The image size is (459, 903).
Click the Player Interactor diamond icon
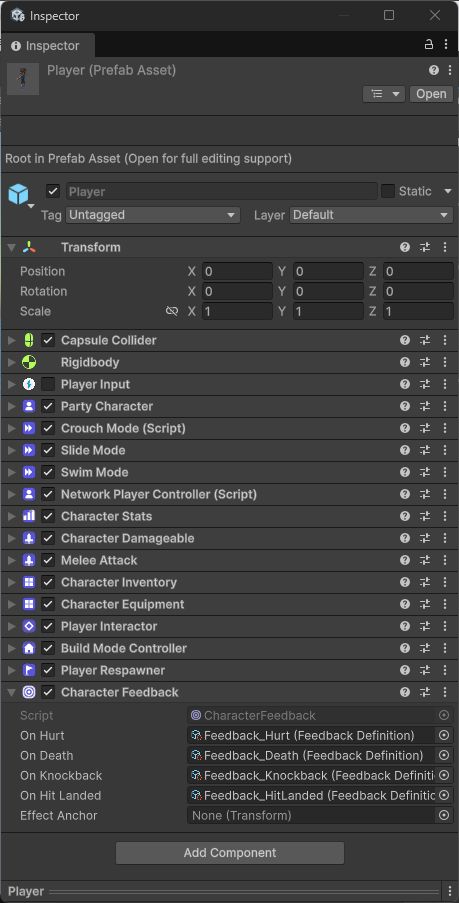29,626
